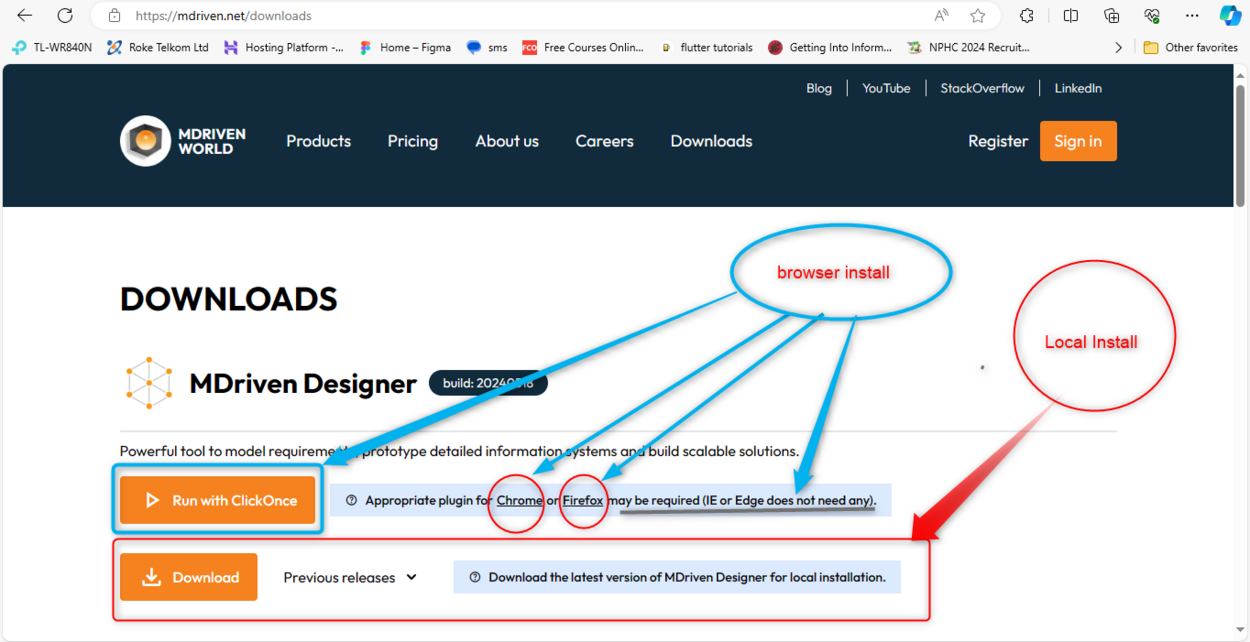Launch Run with ClickOnce

point(218,500)
